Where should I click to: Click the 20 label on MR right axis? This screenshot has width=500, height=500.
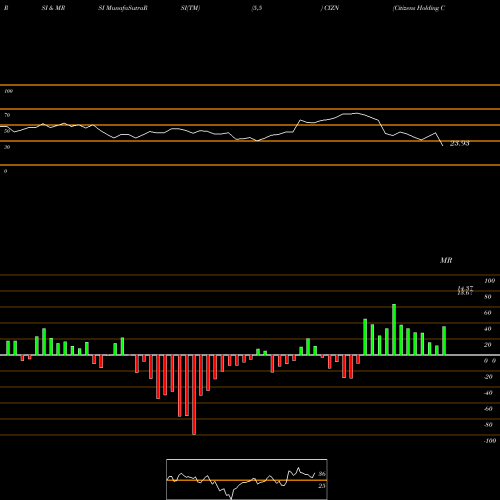pyautogui.click(x=488, y=345)
